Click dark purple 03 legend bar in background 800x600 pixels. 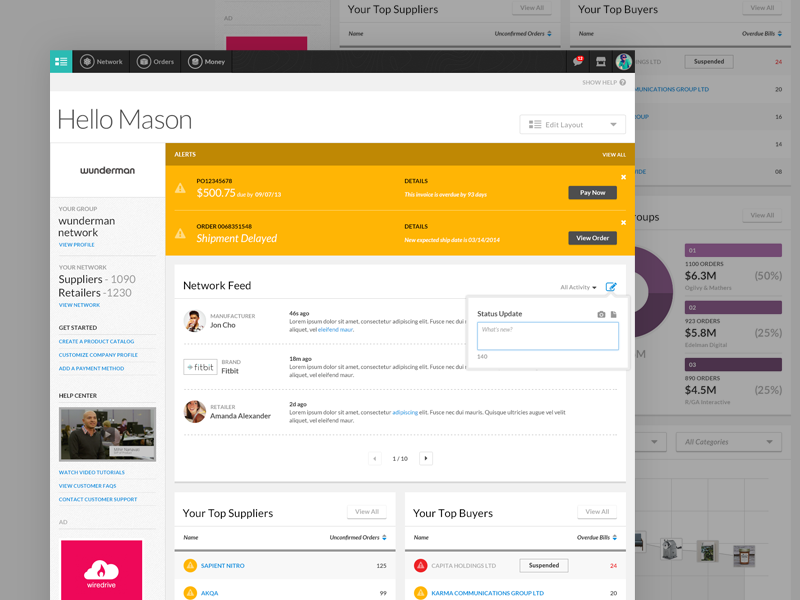[733, 364]
